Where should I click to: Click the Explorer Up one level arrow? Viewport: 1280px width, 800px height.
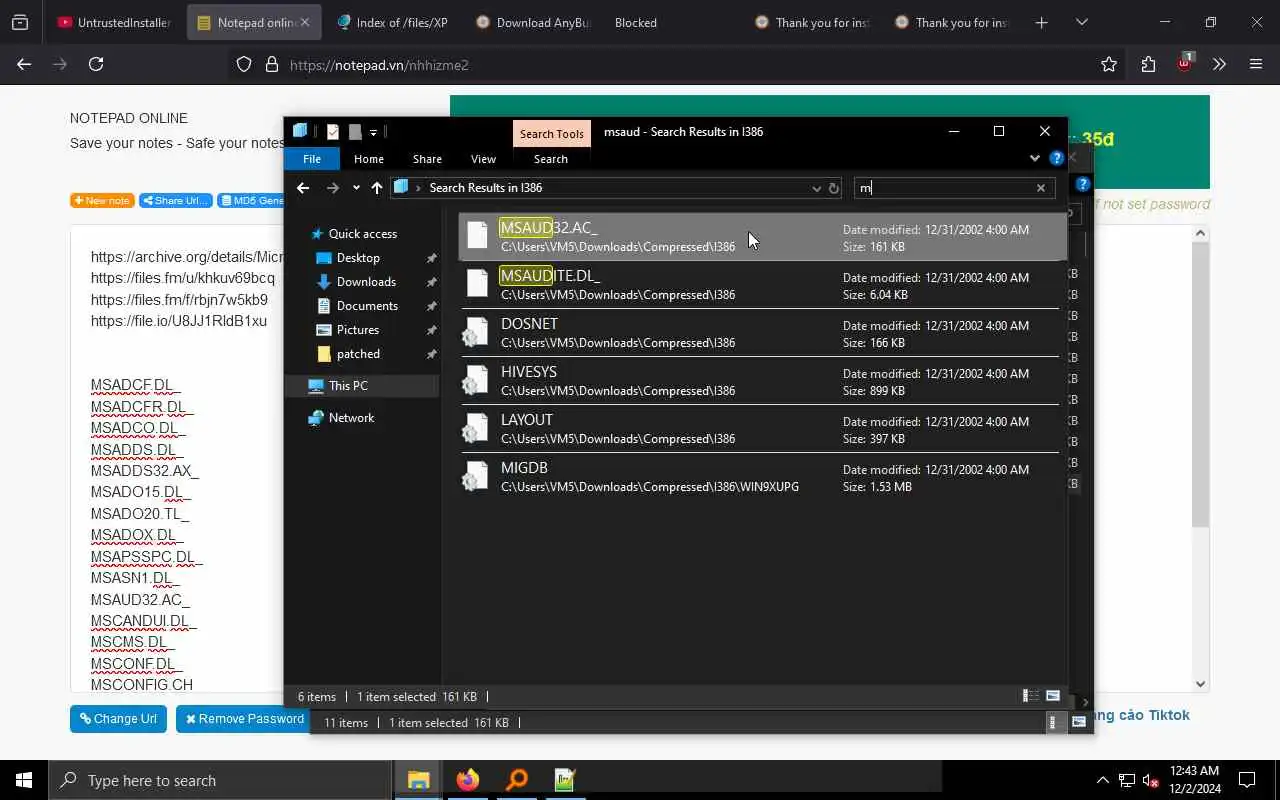tap(376, 188)
